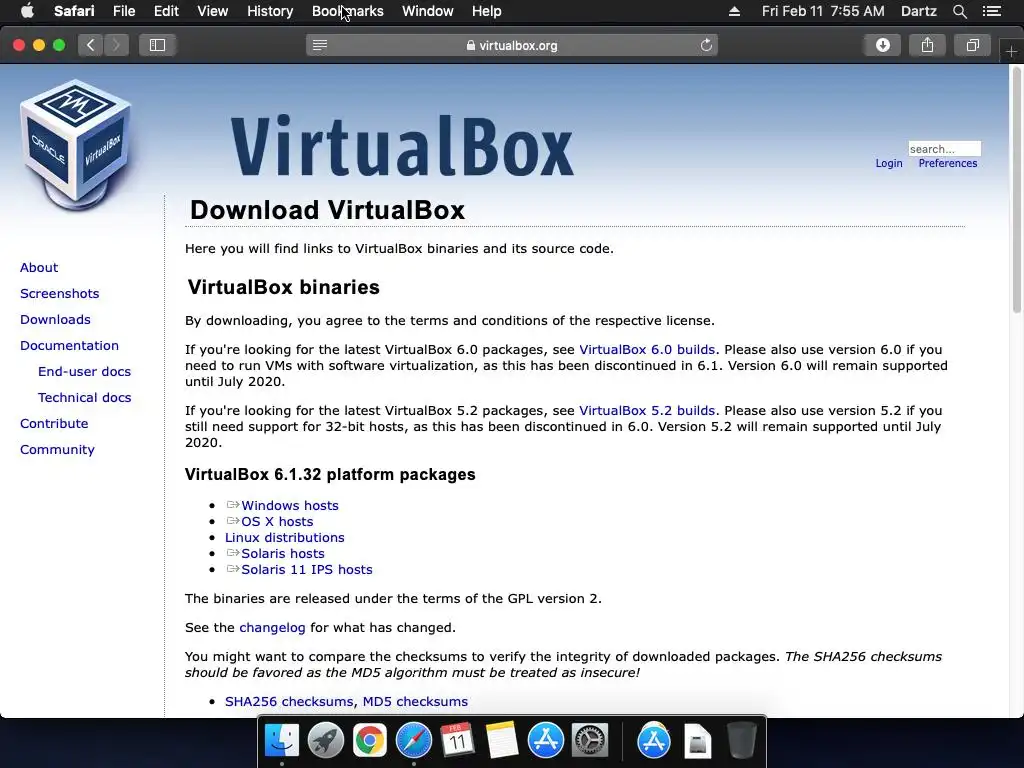Viewport: 1024px width, 768px height.
Task: Open the File menu
Action: tap(123, 11)
